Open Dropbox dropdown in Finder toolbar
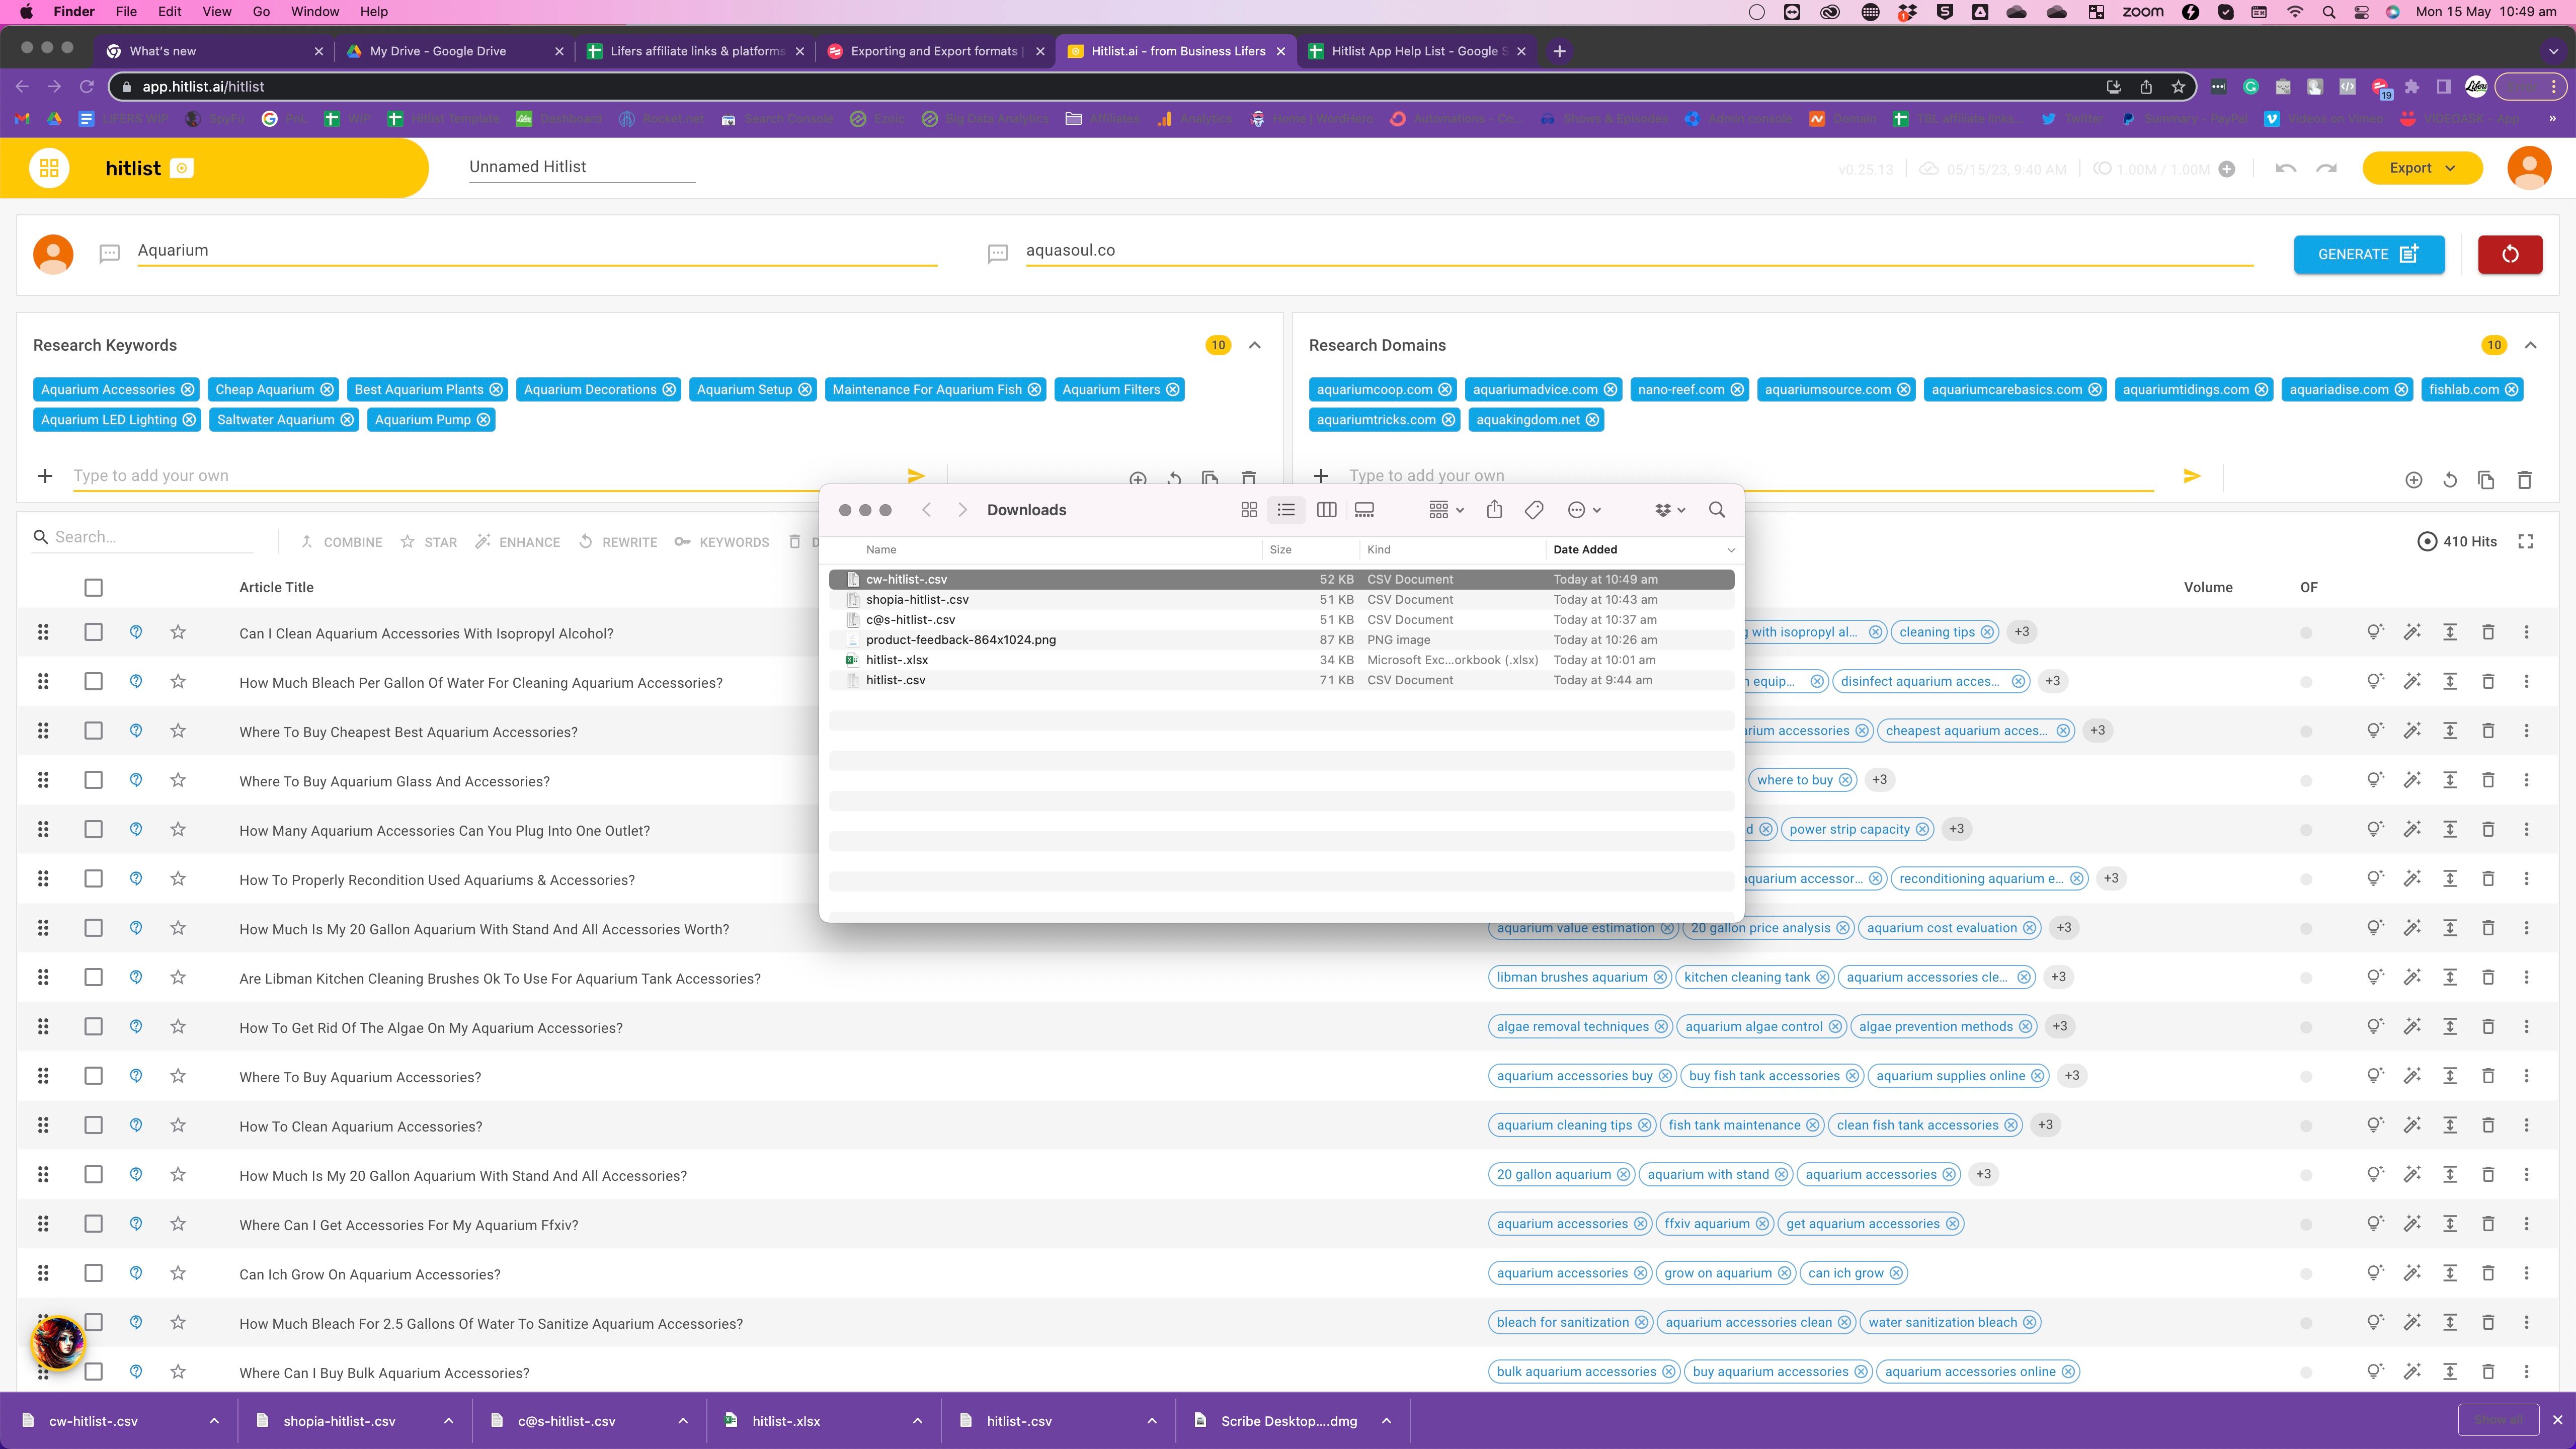This screenshot has height=1449, width=2576. [1670, 510]
